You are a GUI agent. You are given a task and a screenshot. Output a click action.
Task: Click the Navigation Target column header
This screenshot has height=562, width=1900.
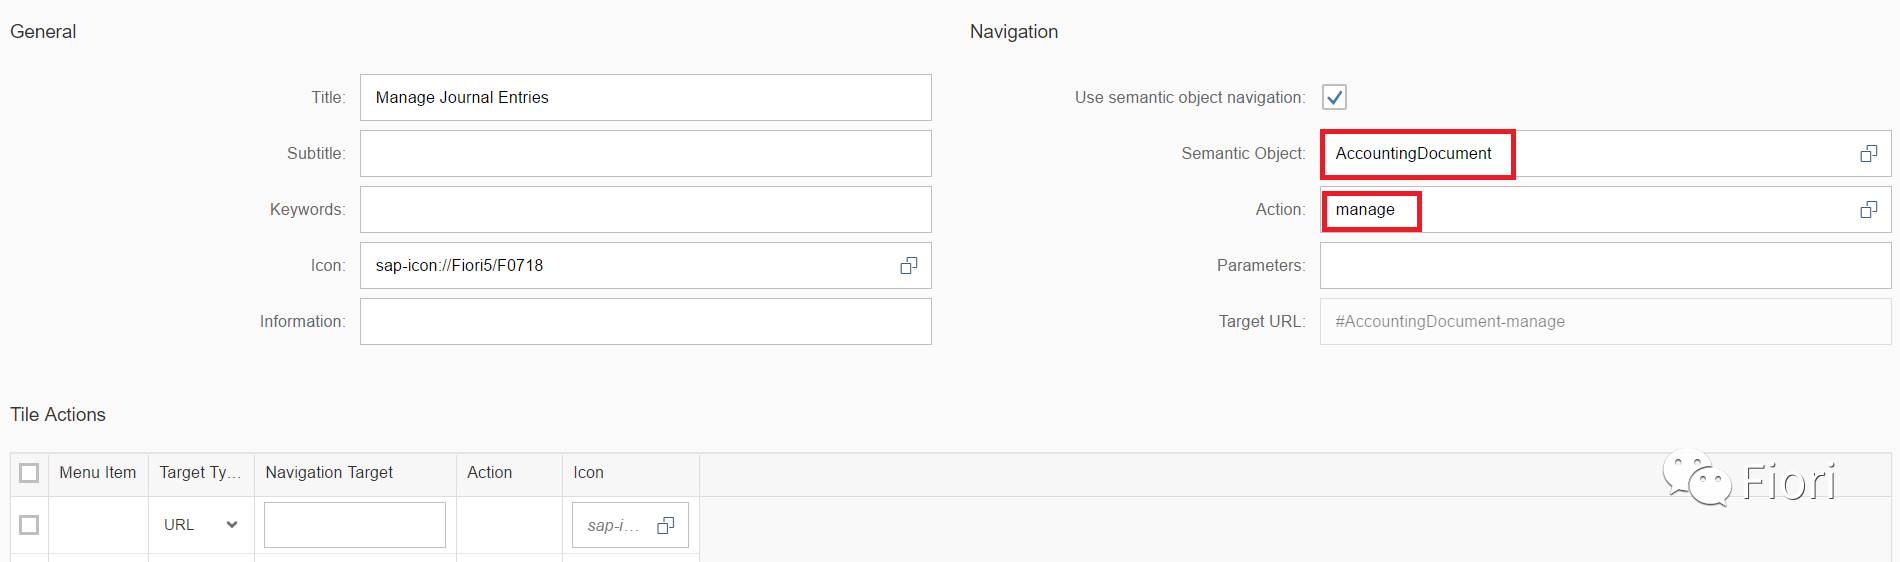[329, 473]
